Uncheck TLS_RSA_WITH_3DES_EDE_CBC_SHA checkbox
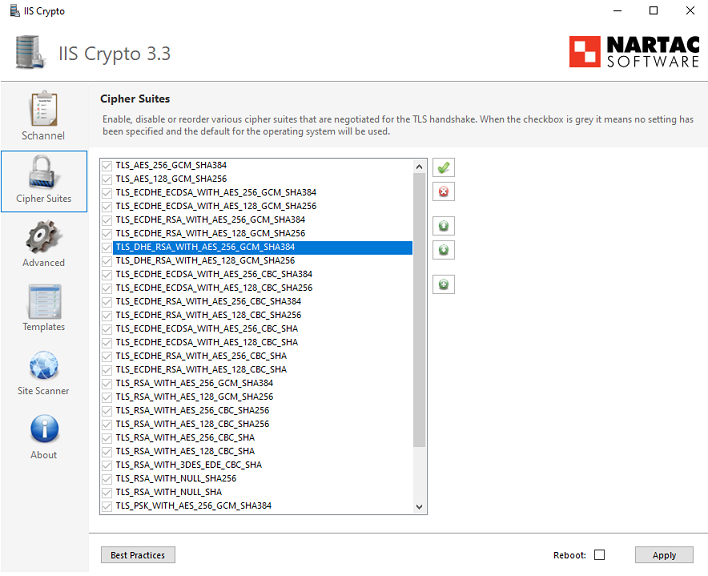The image size is (708, 576). (x=108, y=465)
